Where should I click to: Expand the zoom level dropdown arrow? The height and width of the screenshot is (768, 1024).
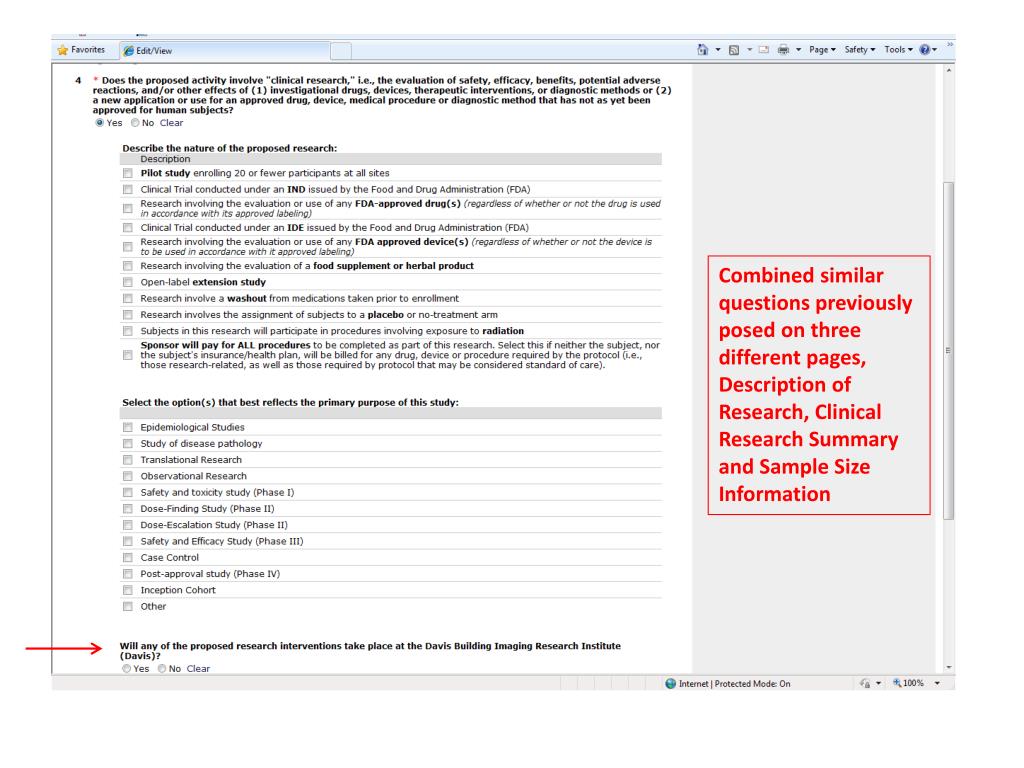[937, 684]
